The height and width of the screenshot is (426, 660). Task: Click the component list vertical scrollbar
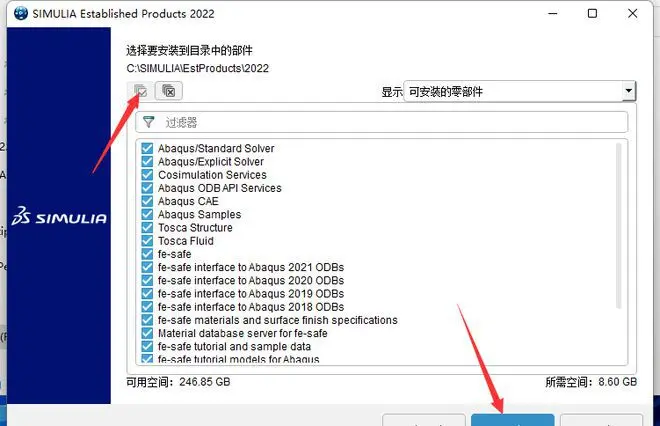(618, 226)
